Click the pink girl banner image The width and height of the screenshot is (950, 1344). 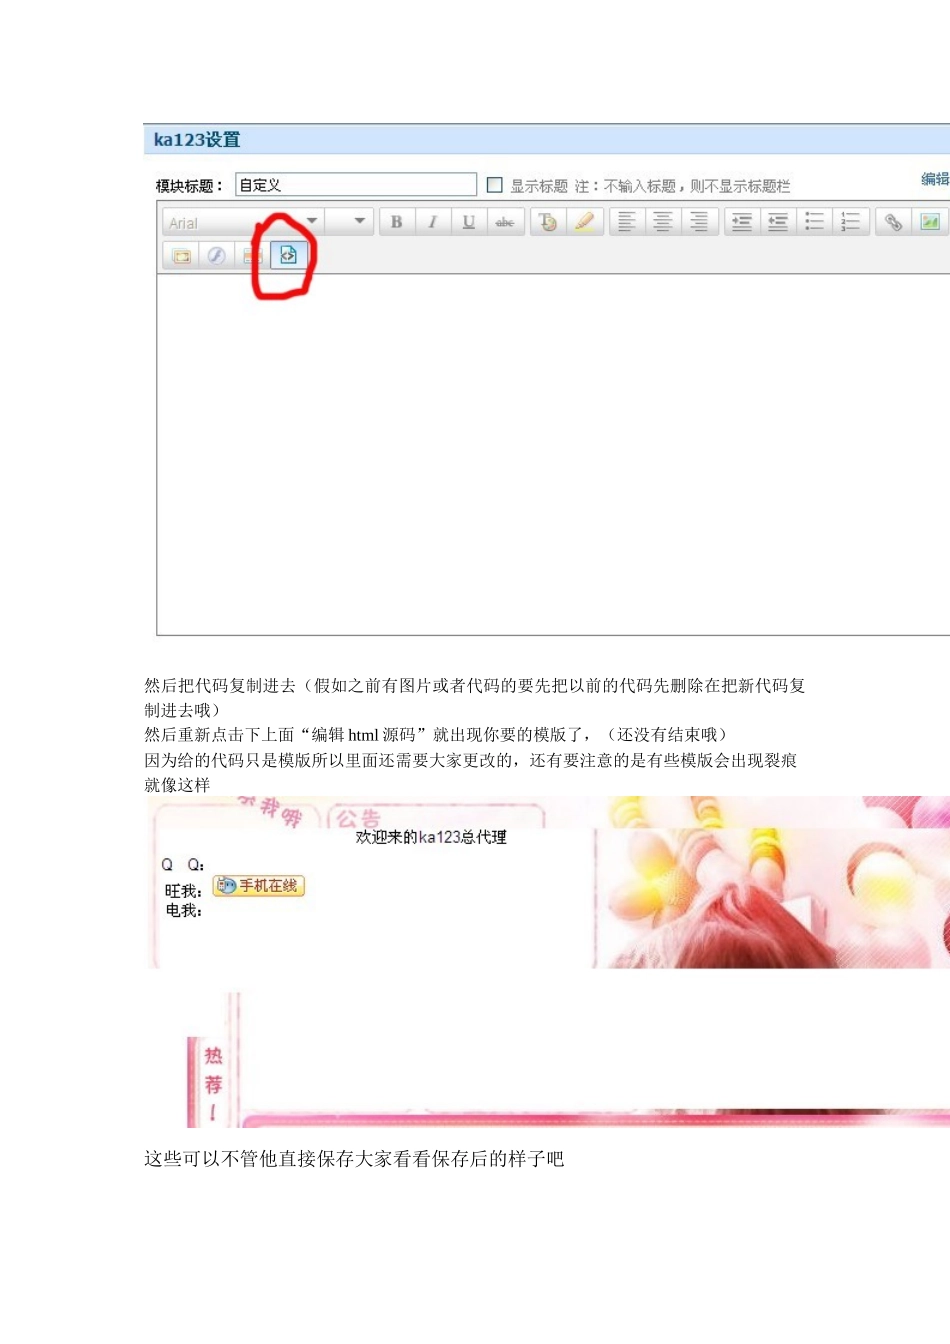pos(772,883)
